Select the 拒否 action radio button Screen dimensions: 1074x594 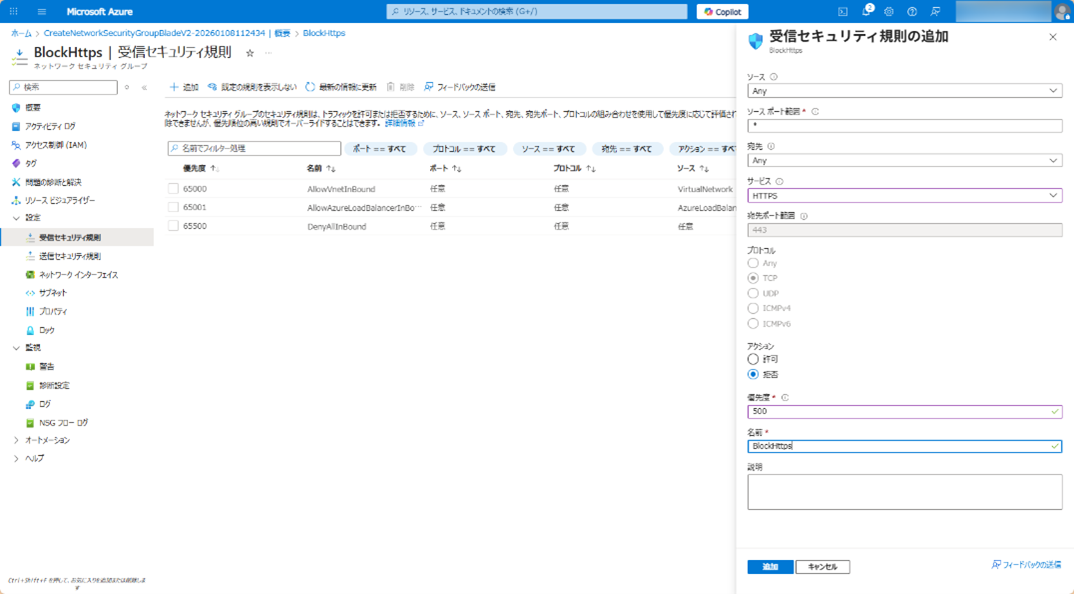753,374
